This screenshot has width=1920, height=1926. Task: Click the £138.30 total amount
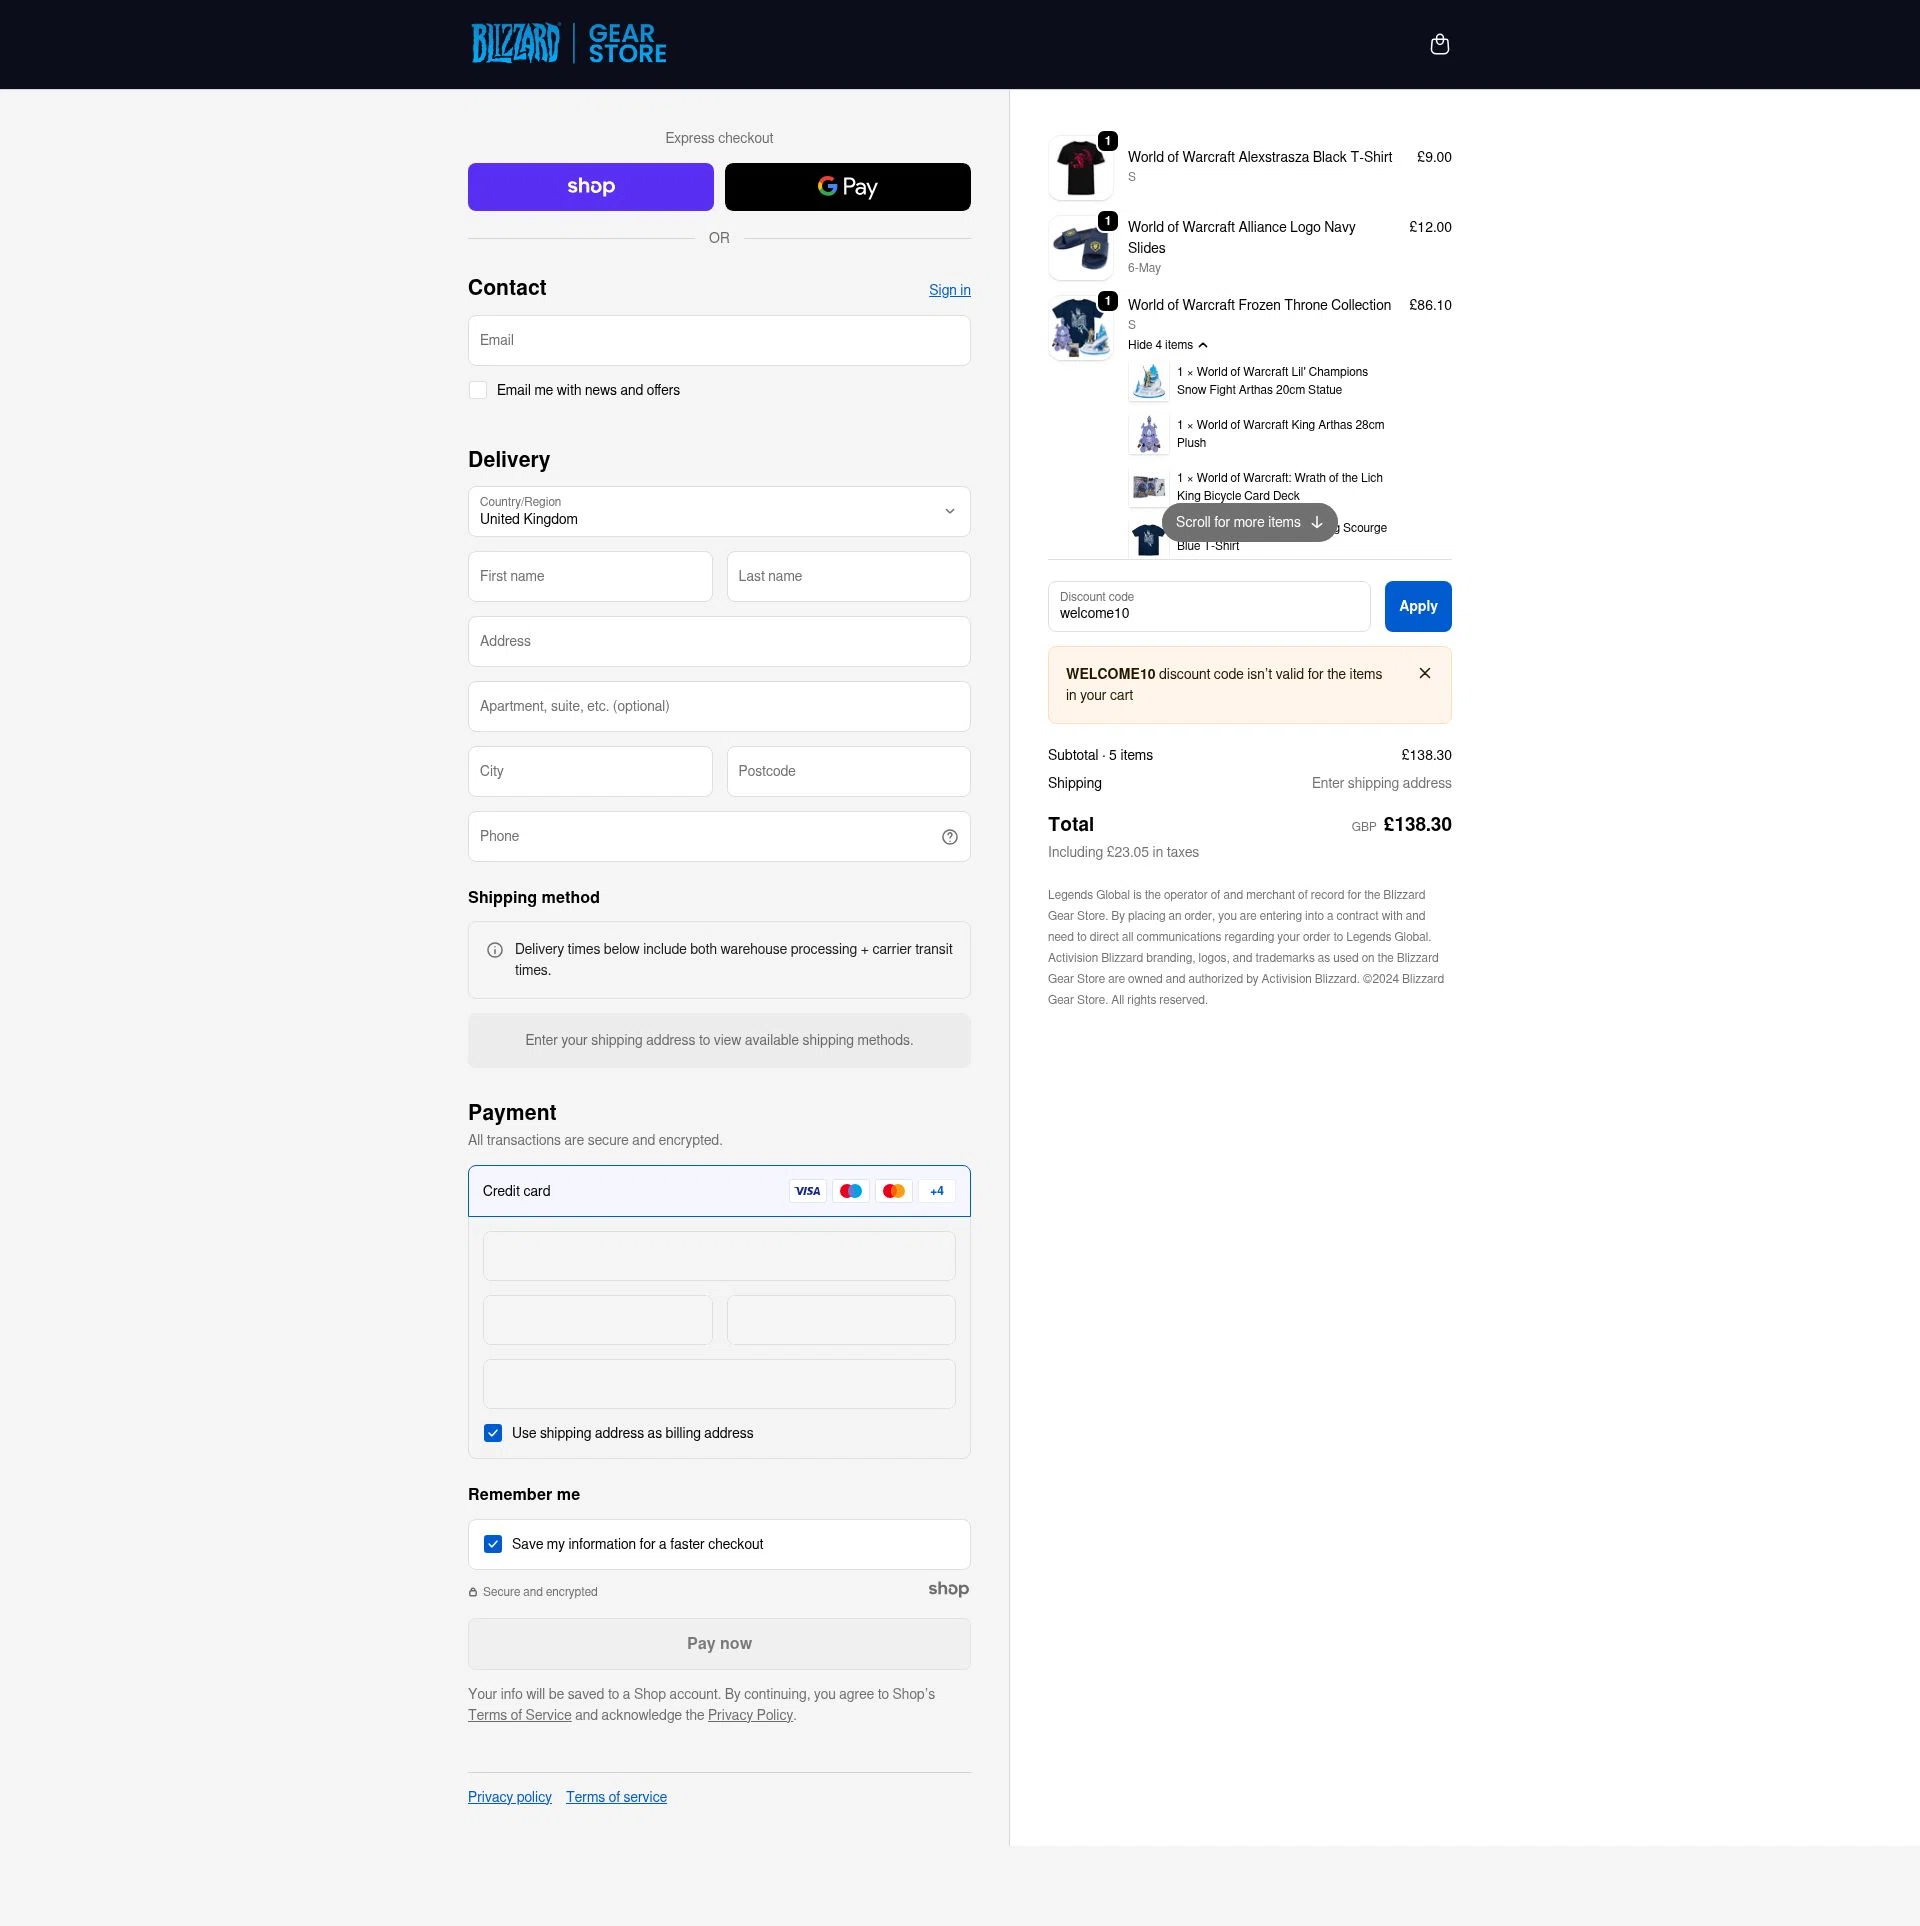(x=1417, y=825)
